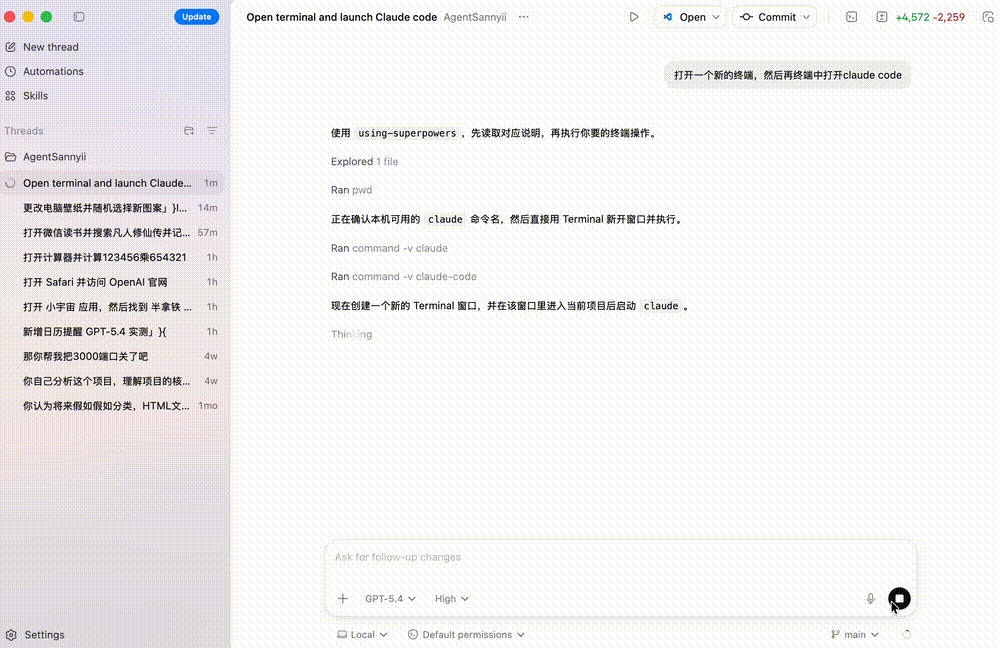
Task: Click the filter icon next to Threads
Action: 211,130
